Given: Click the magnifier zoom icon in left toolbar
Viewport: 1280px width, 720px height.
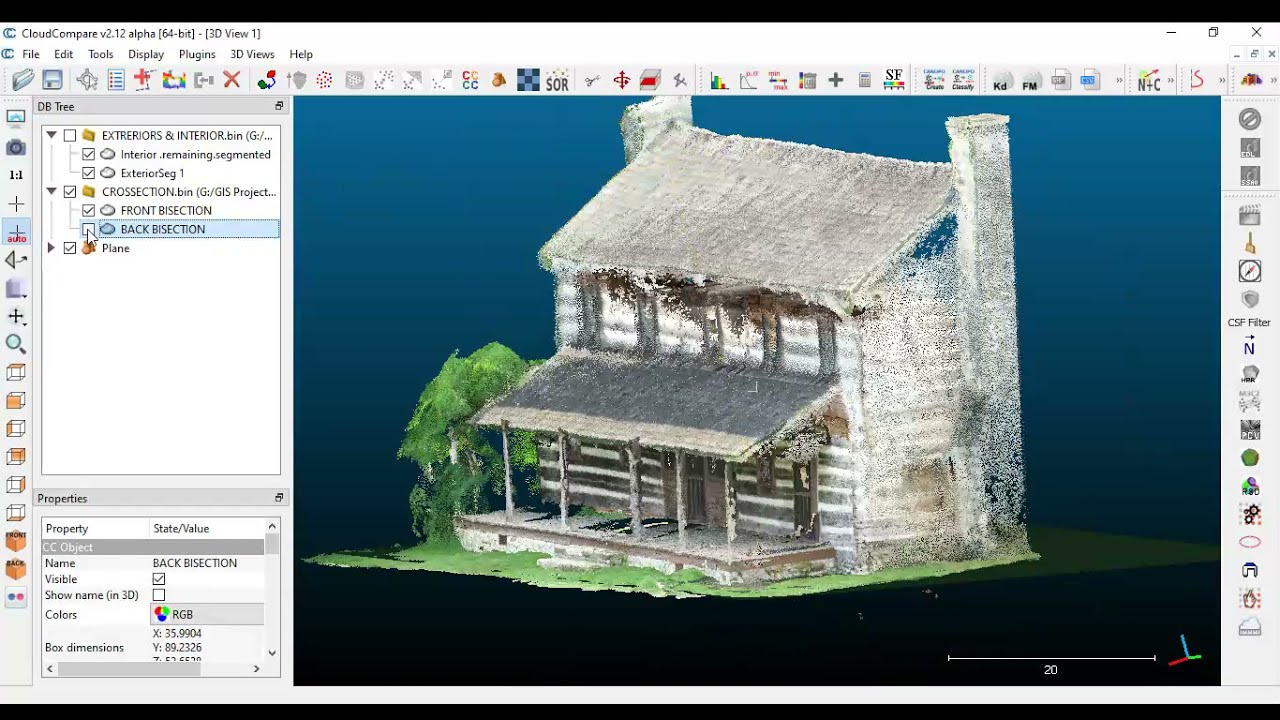Looking at the screenshot, I should 16,344.
